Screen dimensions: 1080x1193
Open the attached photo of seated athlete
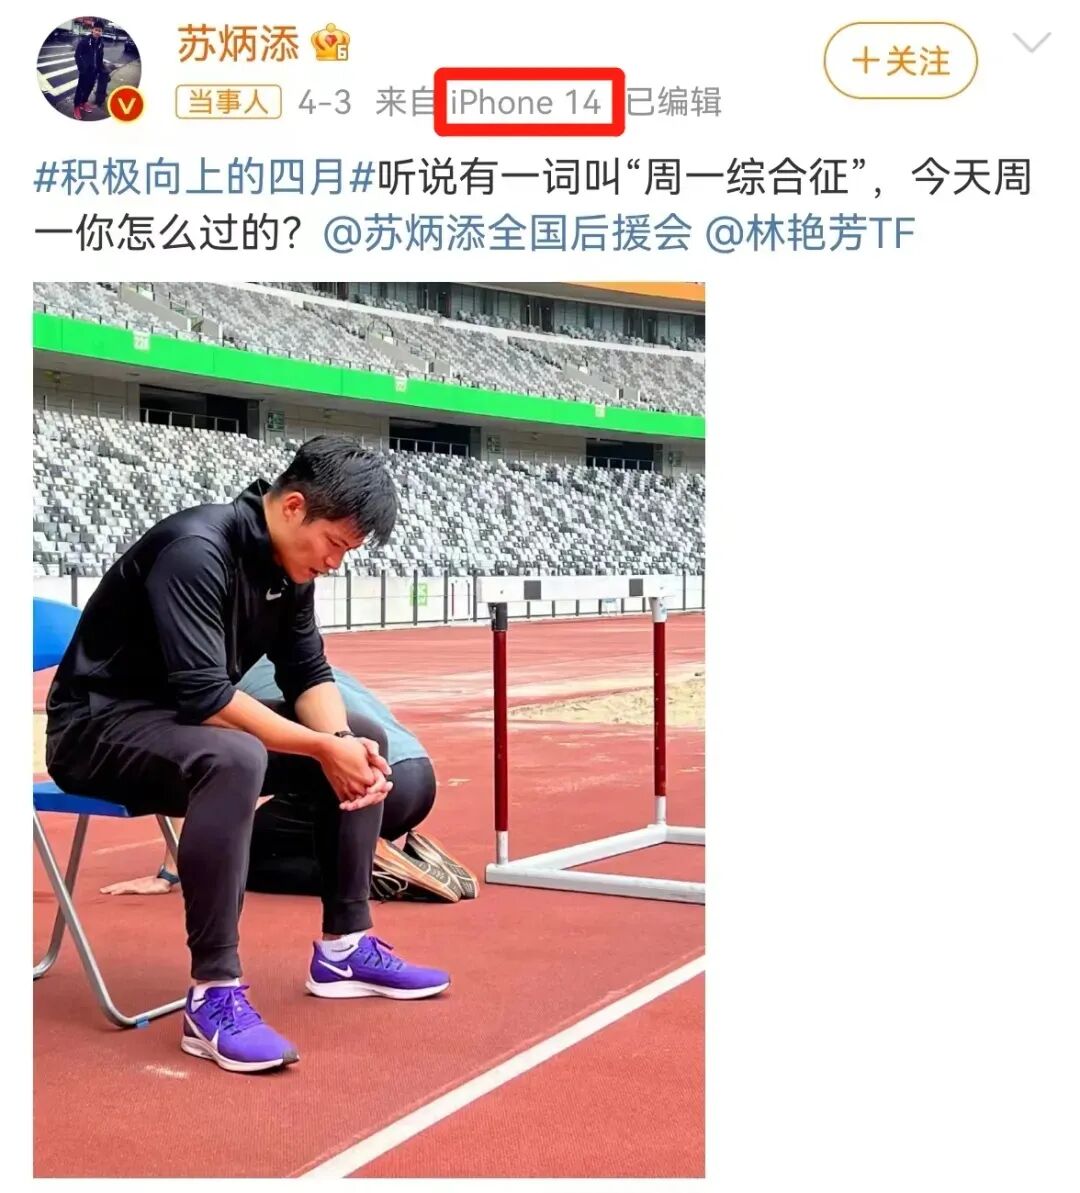[x=369, y=730]
